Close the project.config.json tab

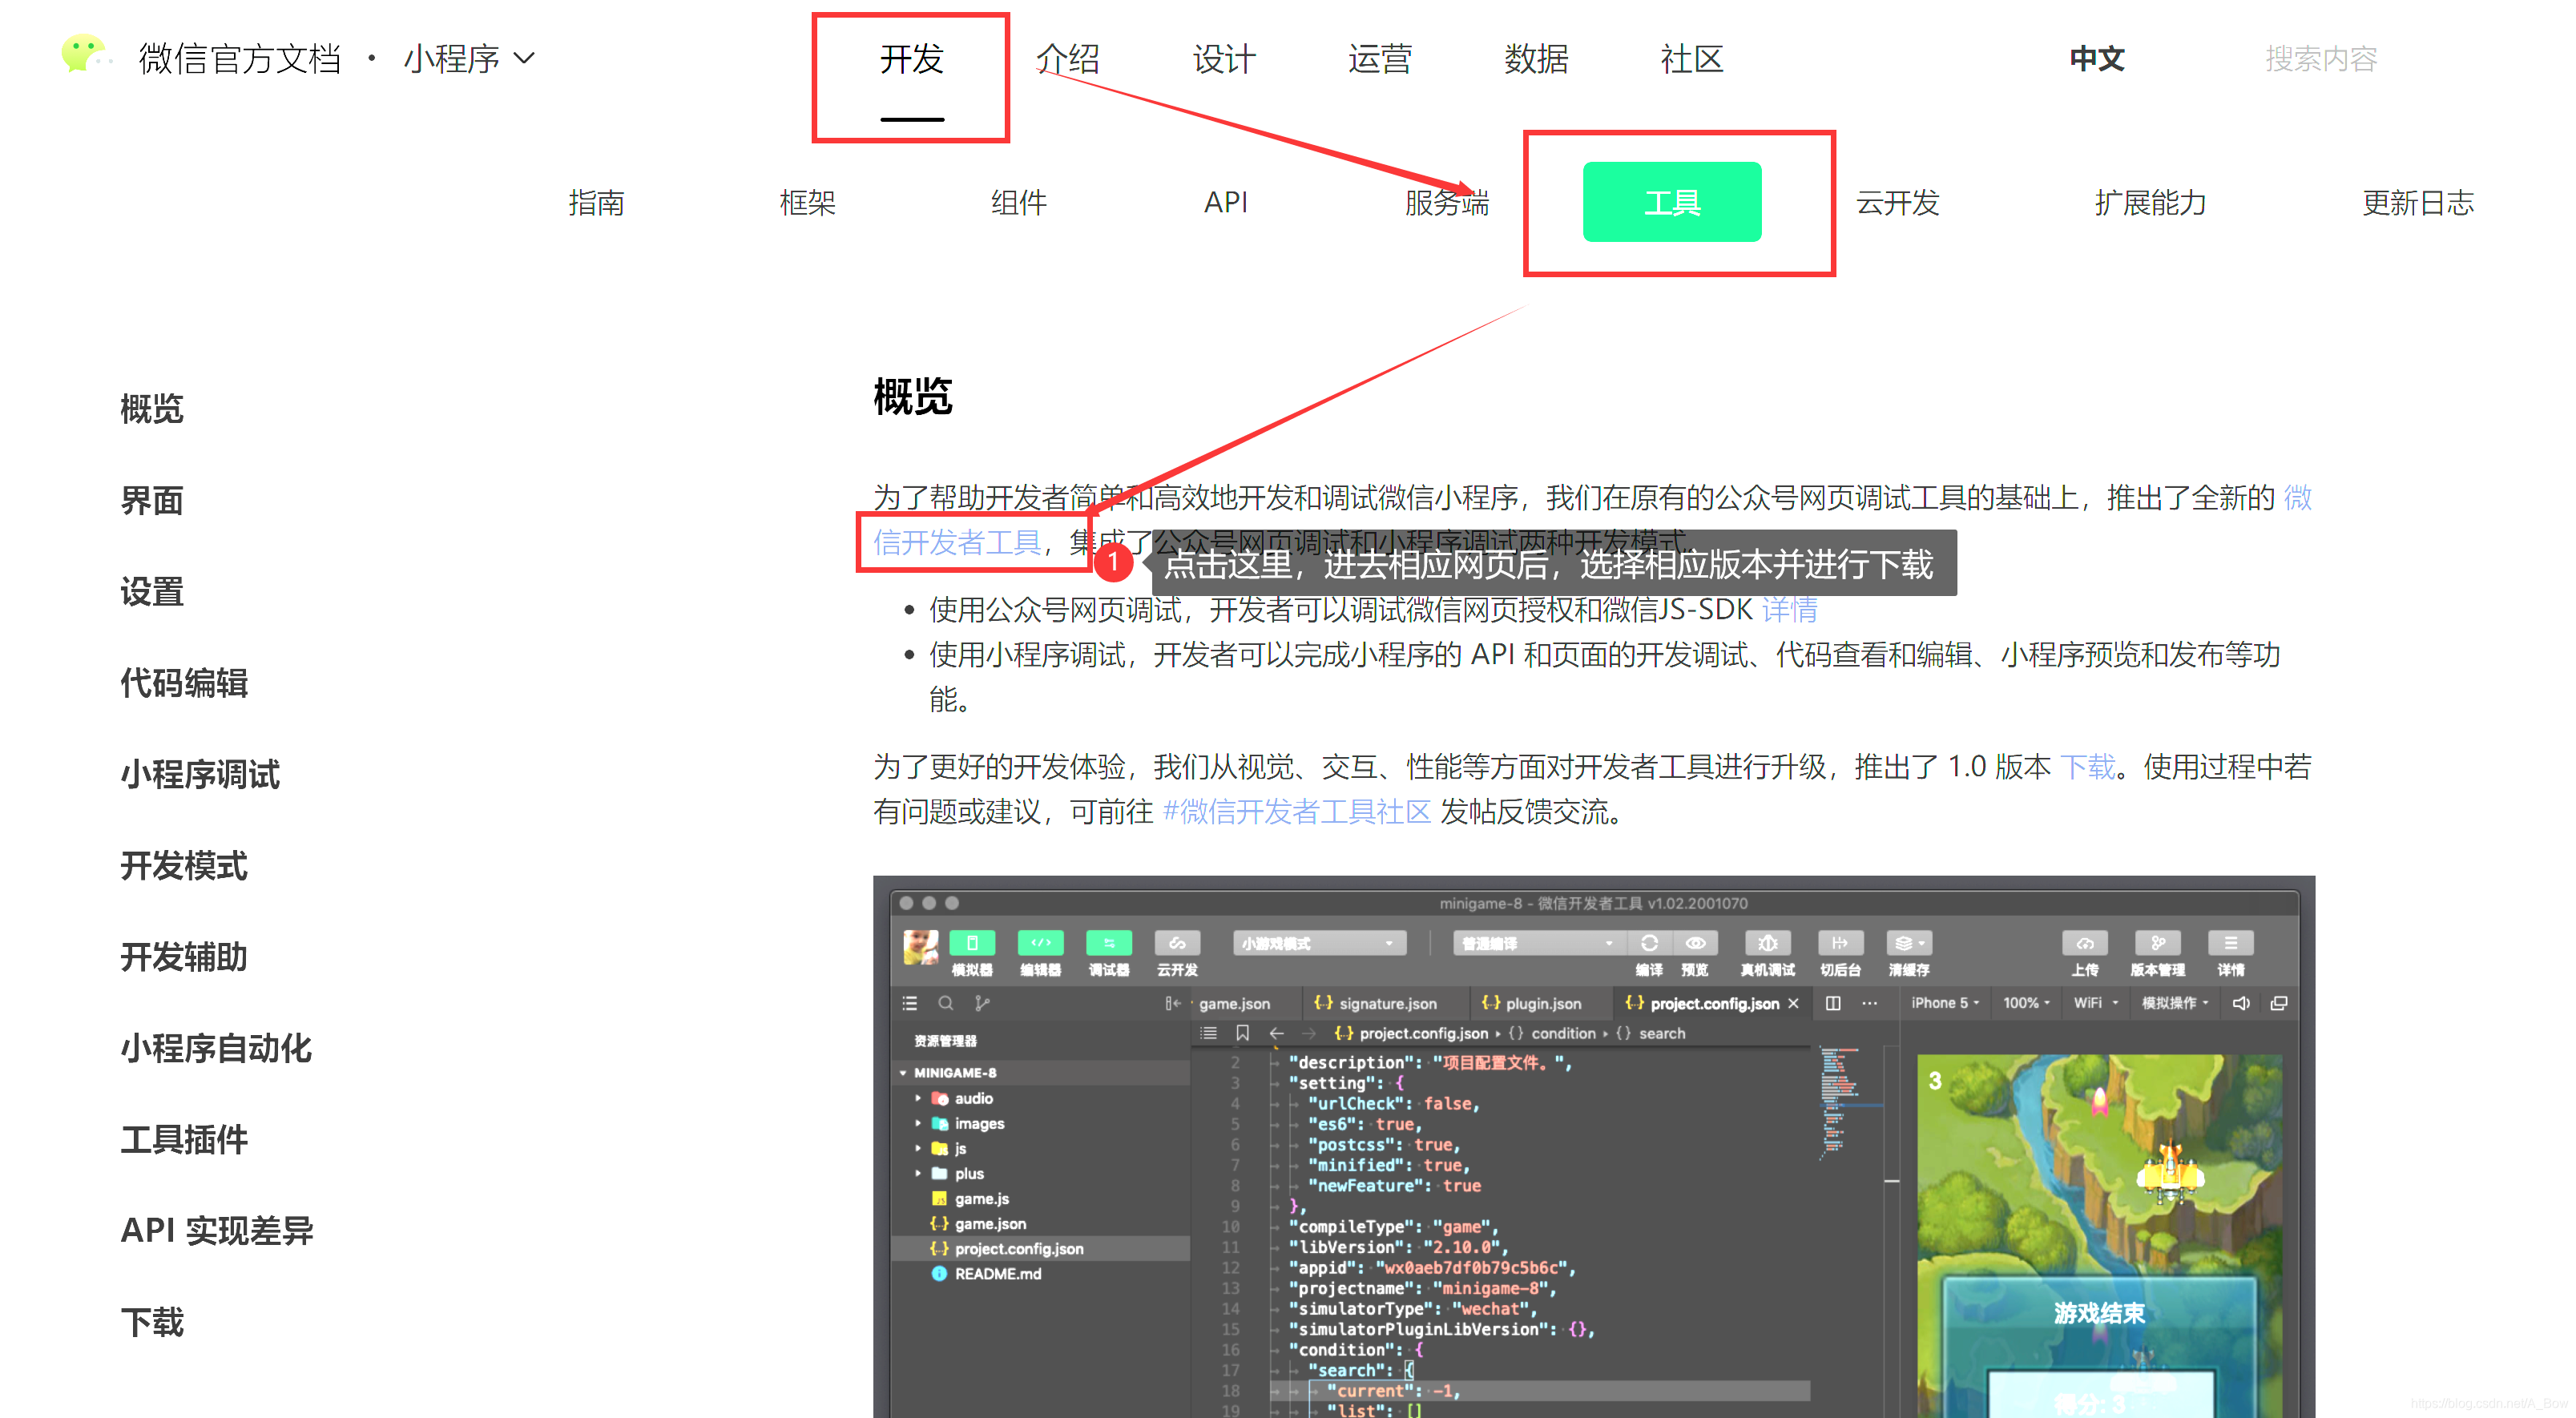[1793, 1003]
